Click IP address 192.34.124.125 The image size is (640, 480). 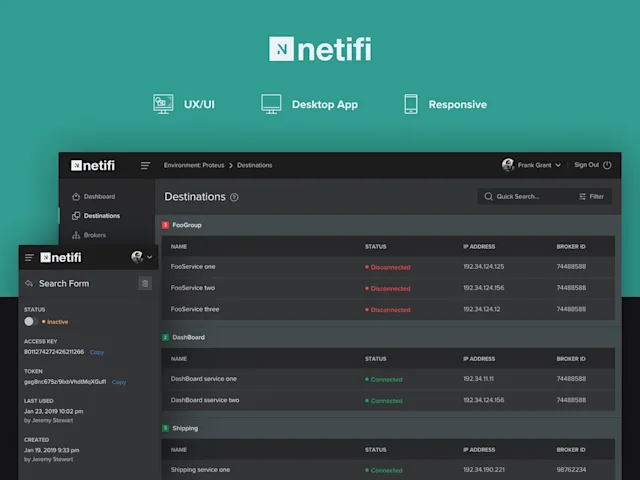click(x=483, y=267)
